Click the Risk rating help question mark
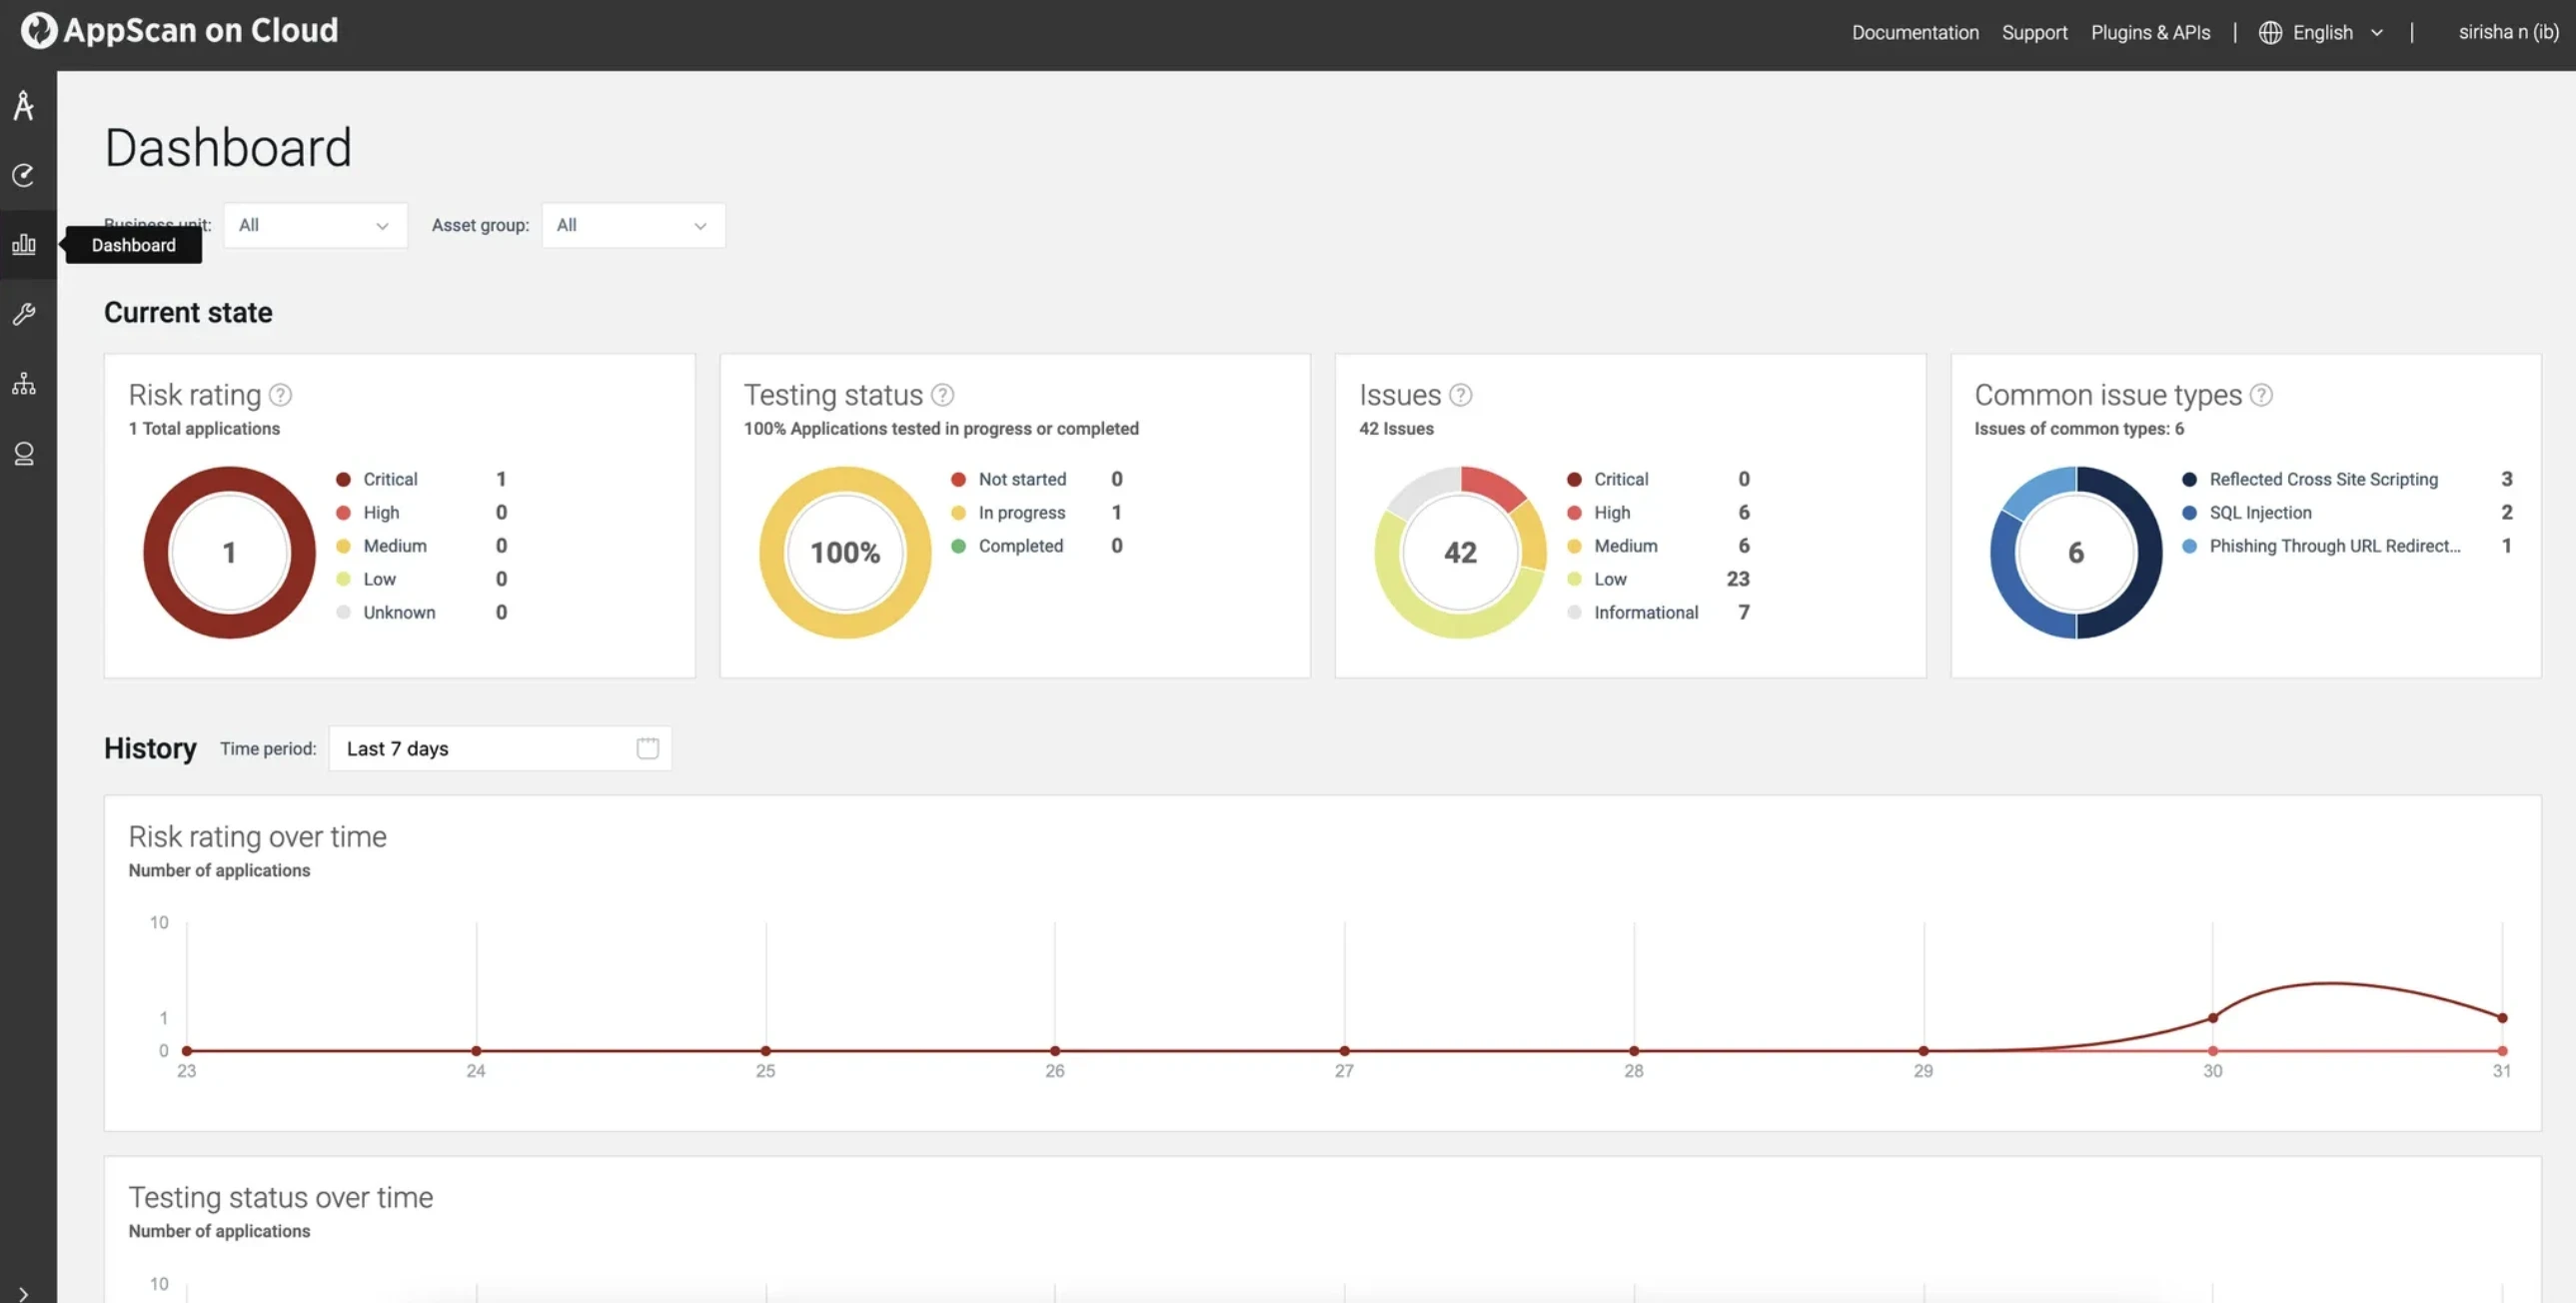This screenshot has width=2576, height=1303. [281, 394]
